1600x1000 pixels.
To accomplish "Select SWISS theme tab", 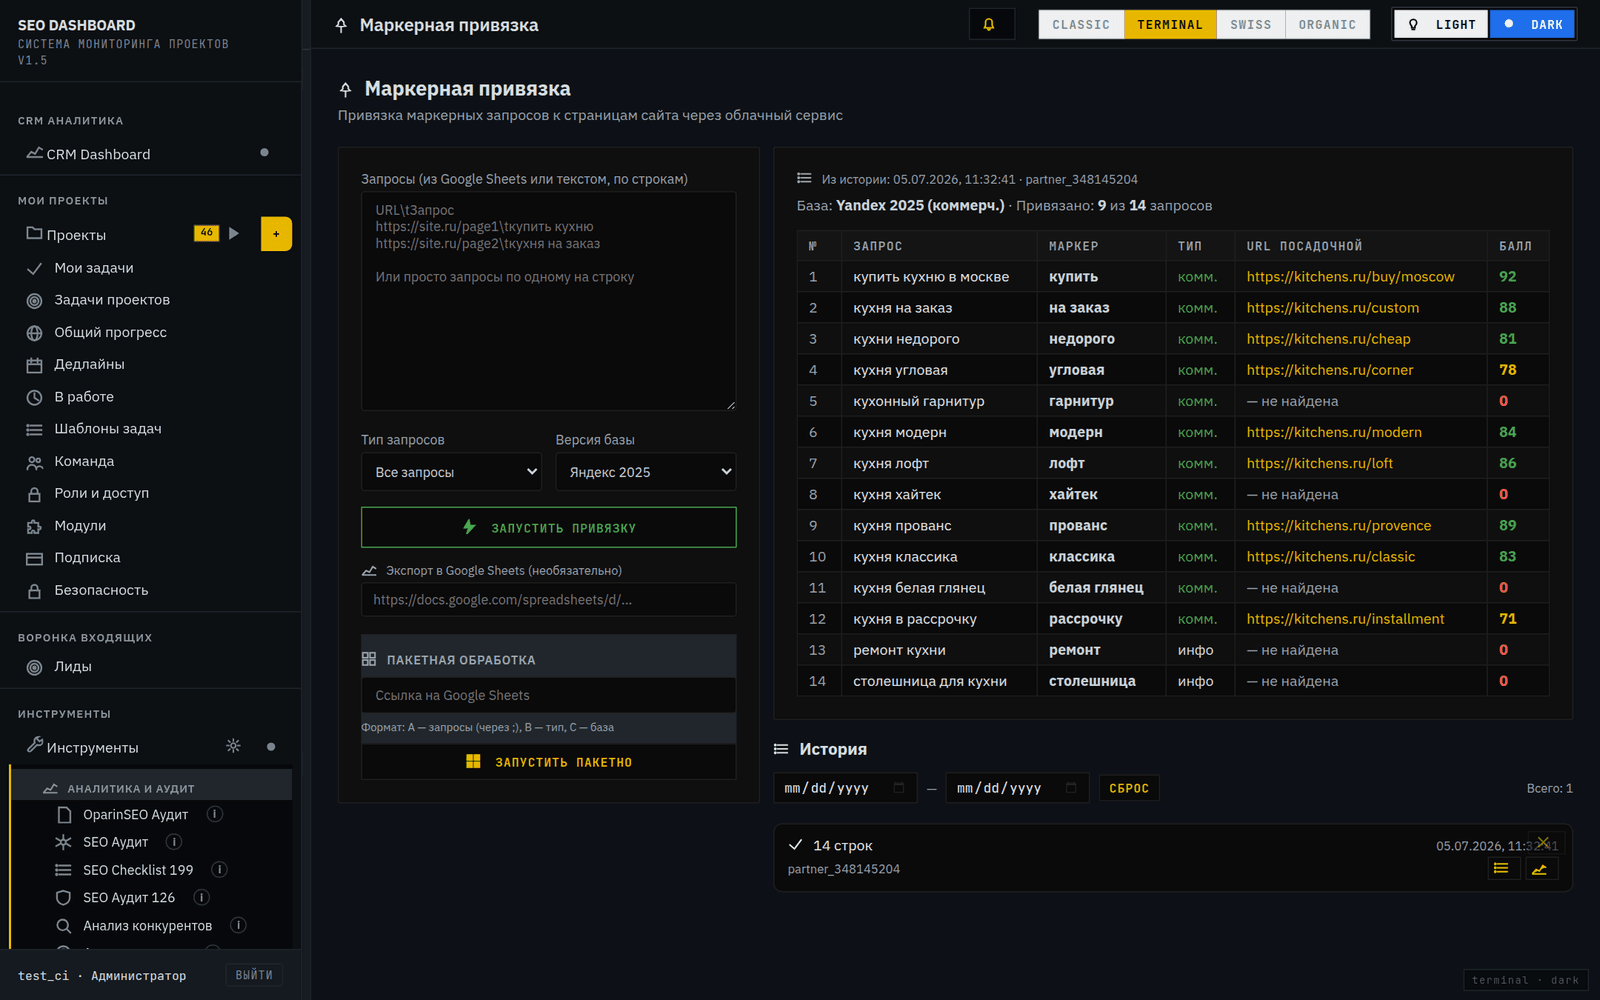I will tap(1251, 25).
